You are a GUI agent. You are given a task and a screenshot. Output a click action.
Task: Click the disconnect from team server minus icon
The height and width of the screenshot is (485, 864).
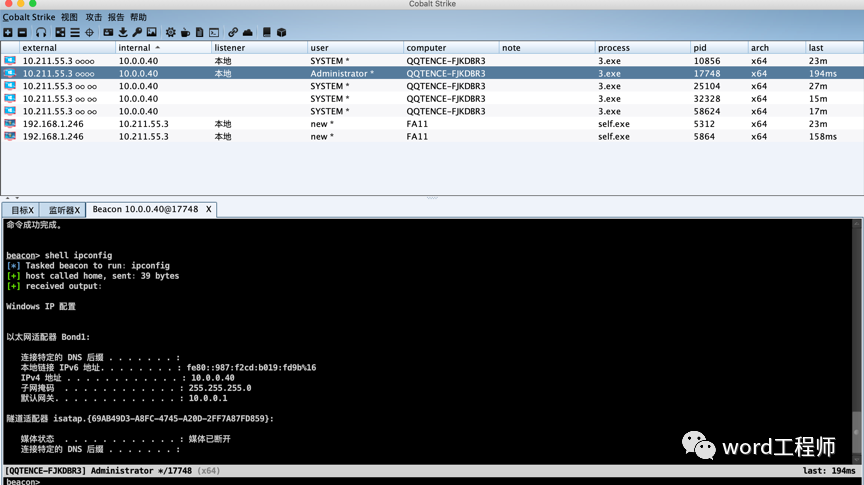22,33
